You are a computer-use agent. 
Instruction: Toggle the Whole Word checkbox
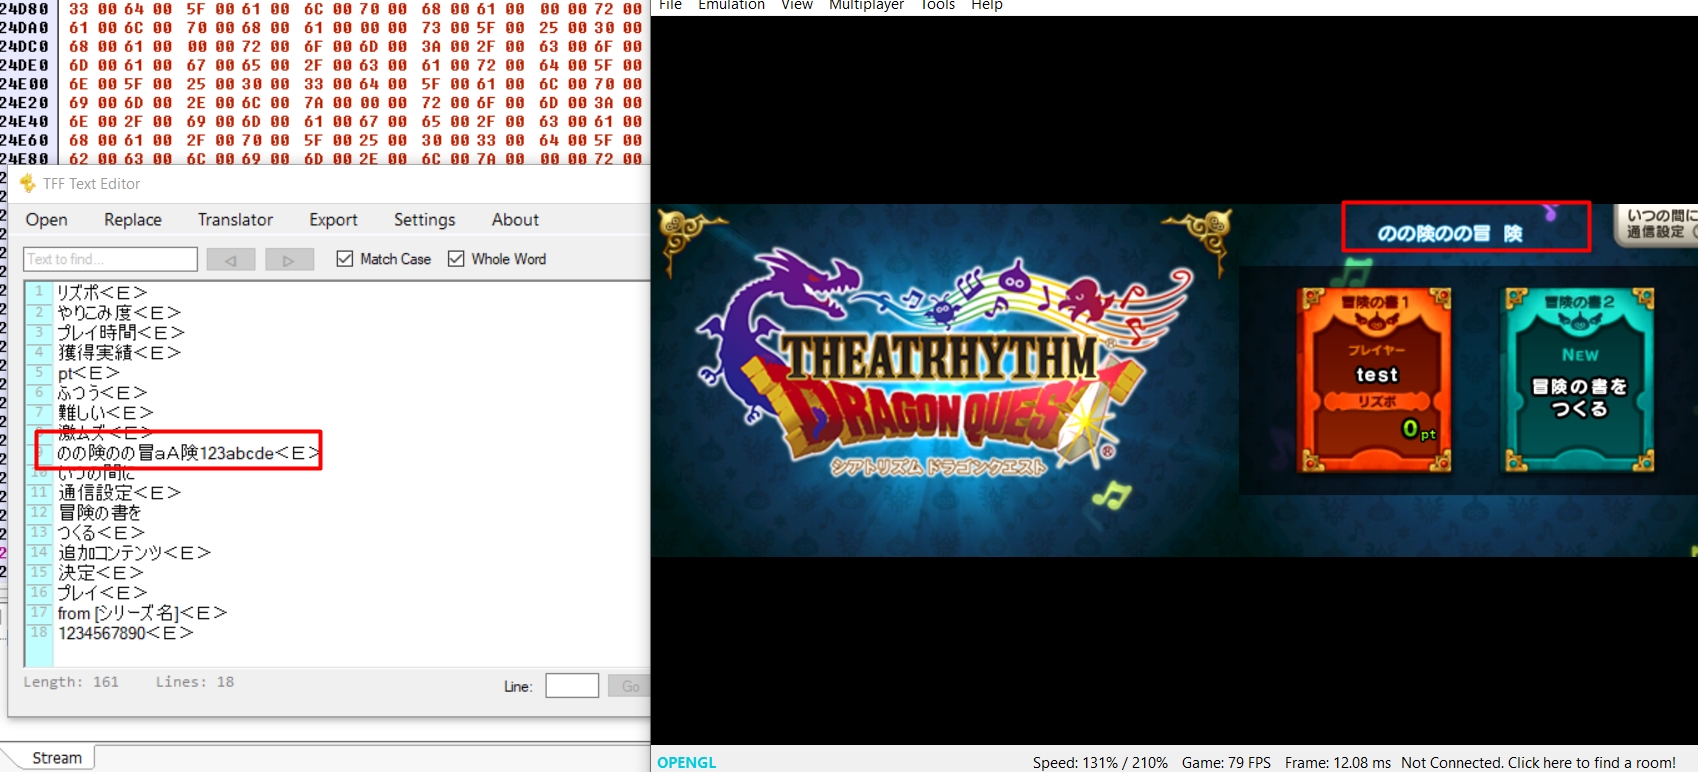pyautogui.click(x=456, y=259)
